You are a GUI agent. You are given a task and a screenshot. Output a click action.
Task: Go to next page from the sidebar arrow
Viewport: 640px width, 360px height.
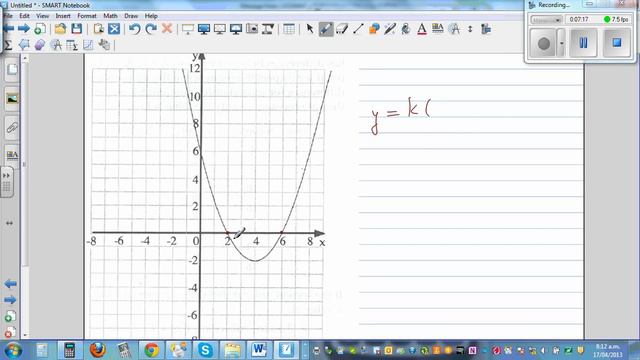[11, 300]
